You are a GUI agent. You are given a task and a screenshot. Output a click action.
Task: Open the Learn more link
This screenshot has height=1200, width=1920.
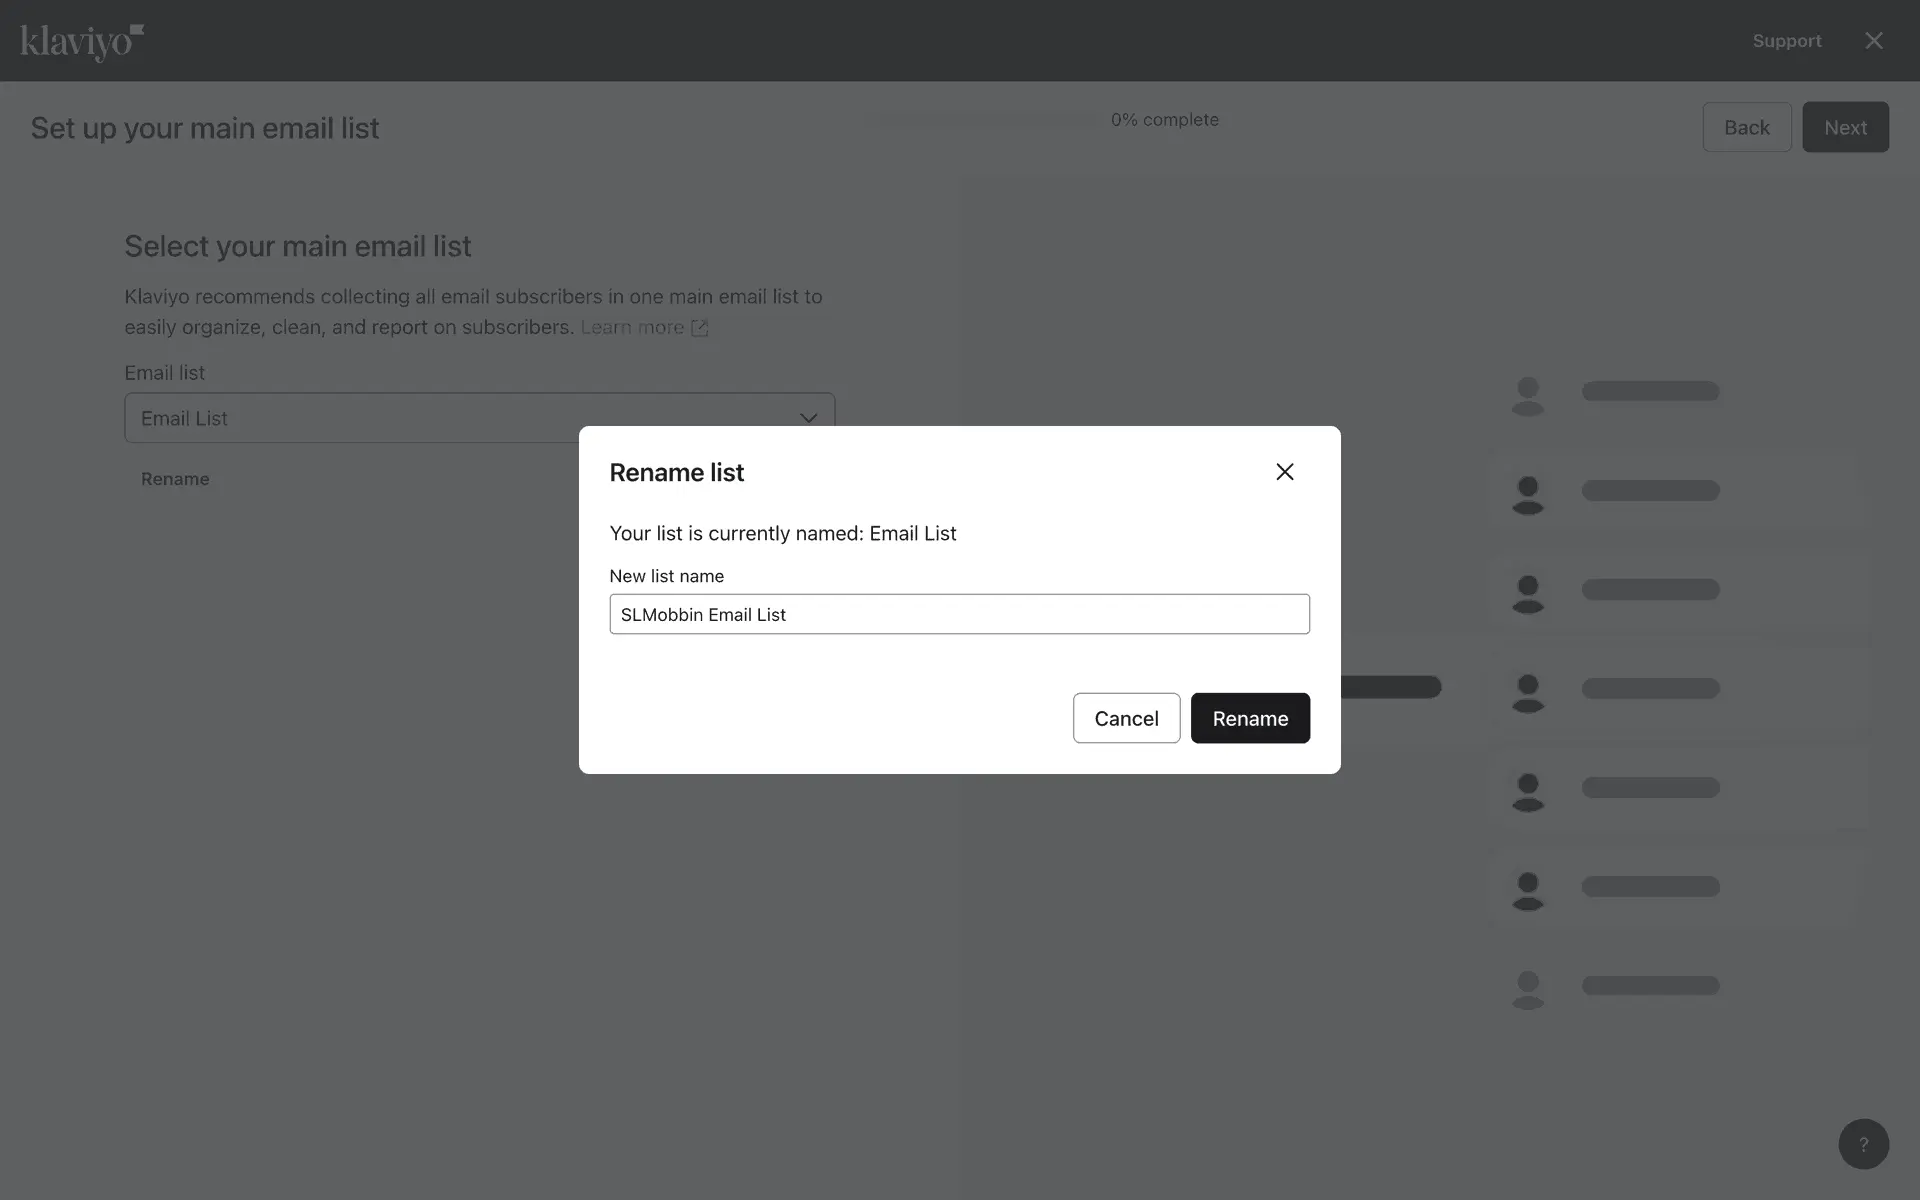coord(632,328)
